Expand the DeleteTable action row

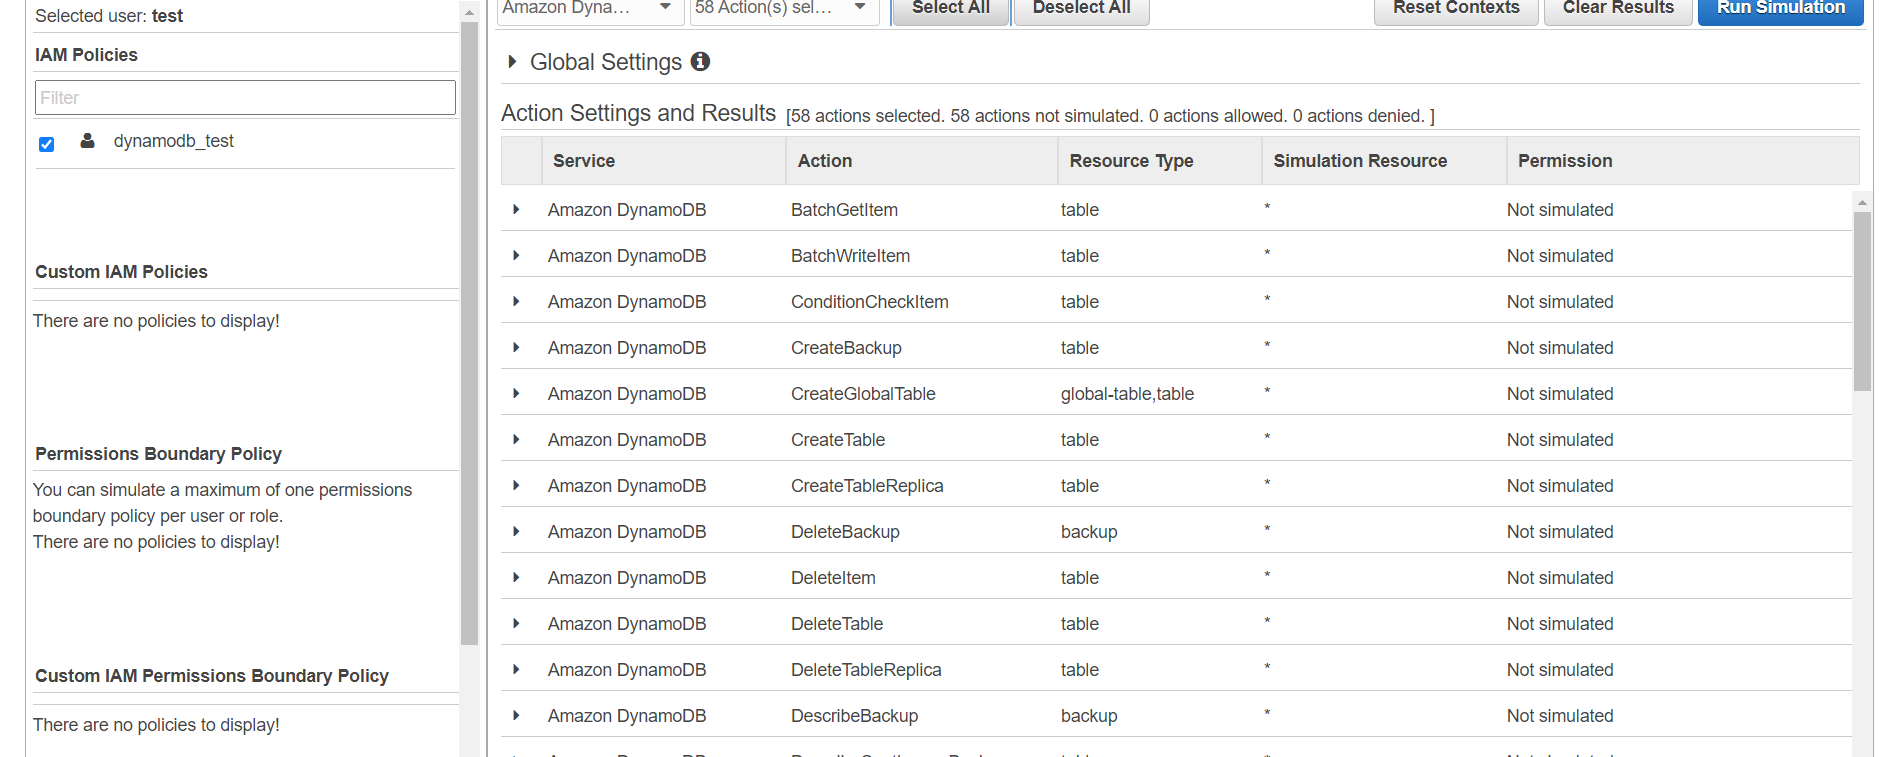point(516,623)
